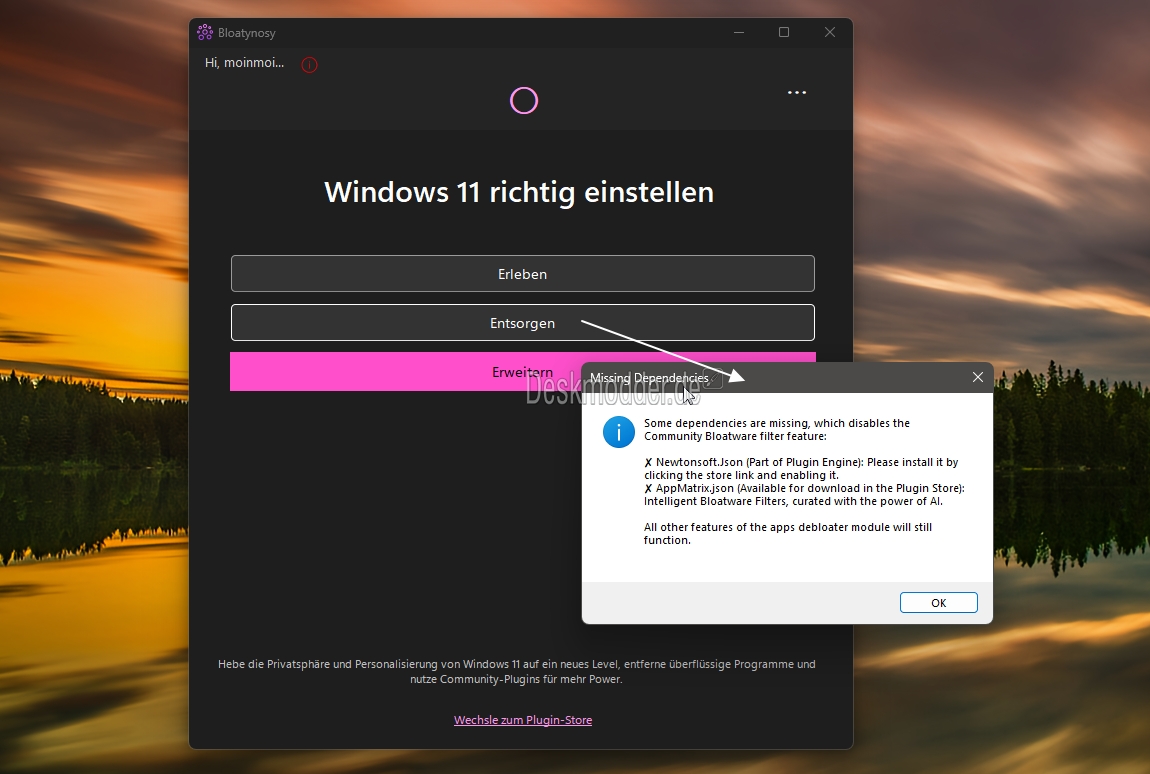Screen dimensions: 1150x774
Task: Minimize the Bloatynosy window
Action: pyautogui.click(x=739, y=32)
